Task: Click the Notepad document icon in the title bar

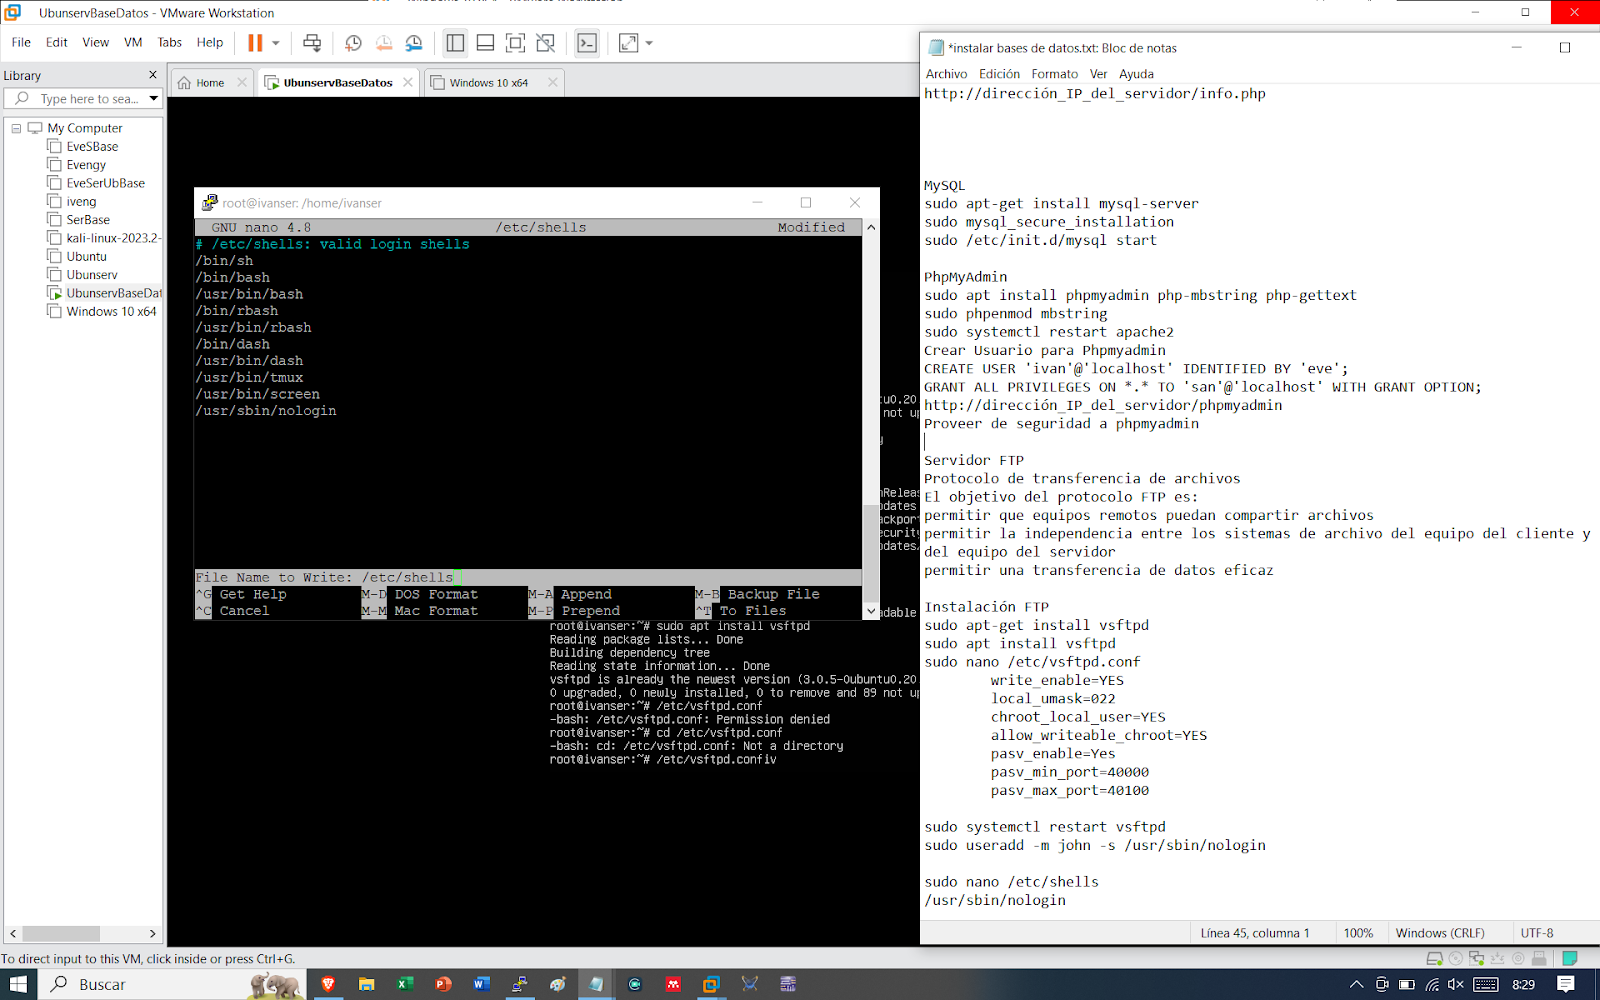Action: (936, 48)
